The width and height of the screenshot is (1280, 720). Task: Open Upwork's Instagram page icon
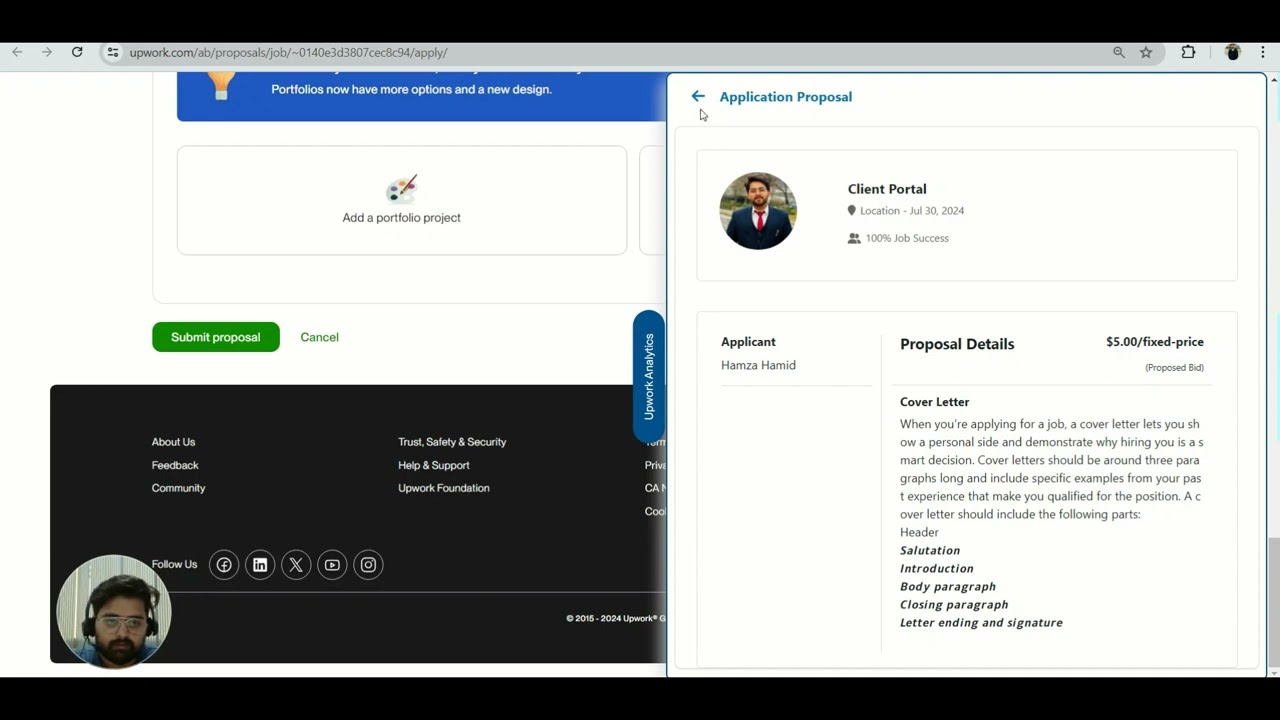click(x=368, y=565)
